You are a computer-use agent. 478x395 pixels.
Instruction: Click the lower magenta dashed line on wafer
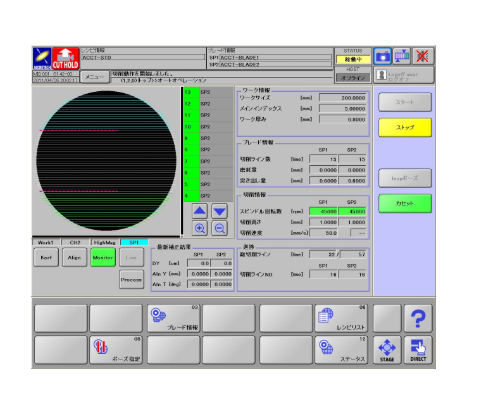point(79,191)
